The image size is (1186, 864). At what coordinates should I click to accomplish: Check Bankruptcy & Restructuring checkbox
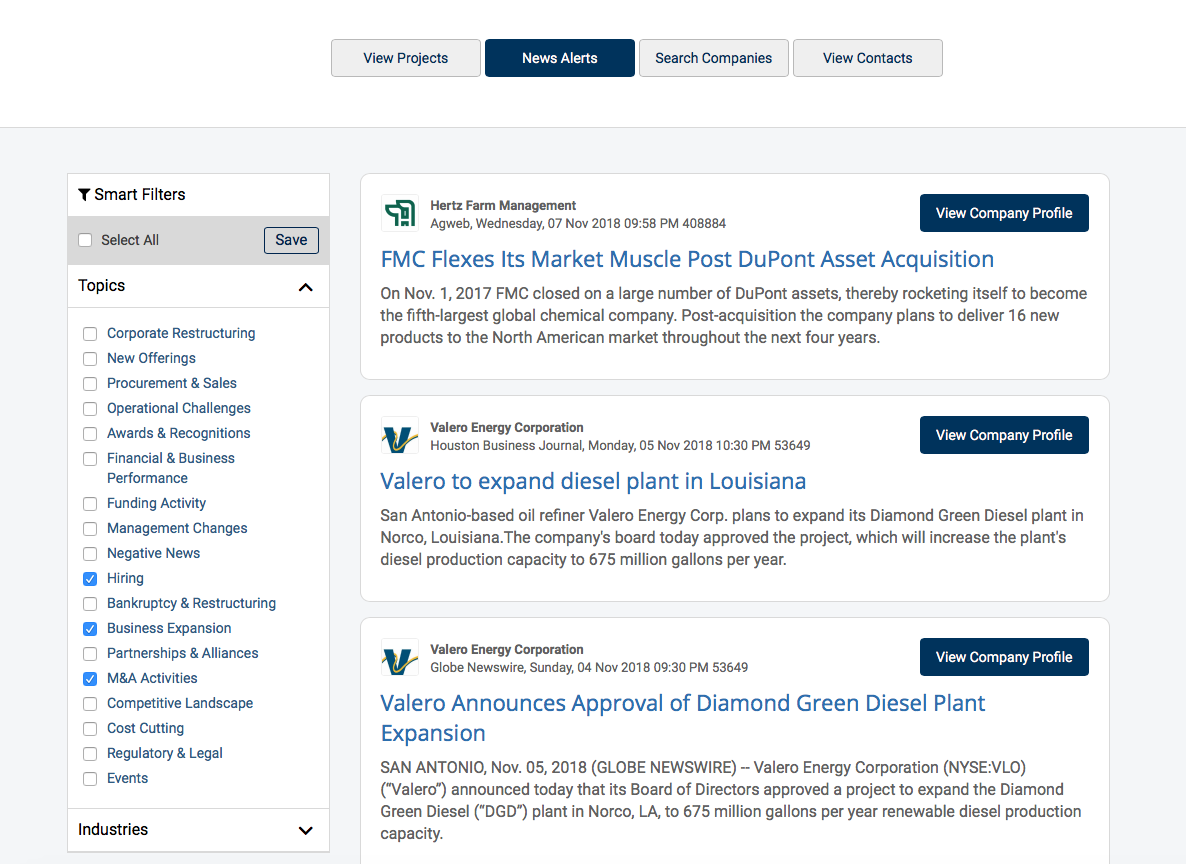(x=90, y=604)
